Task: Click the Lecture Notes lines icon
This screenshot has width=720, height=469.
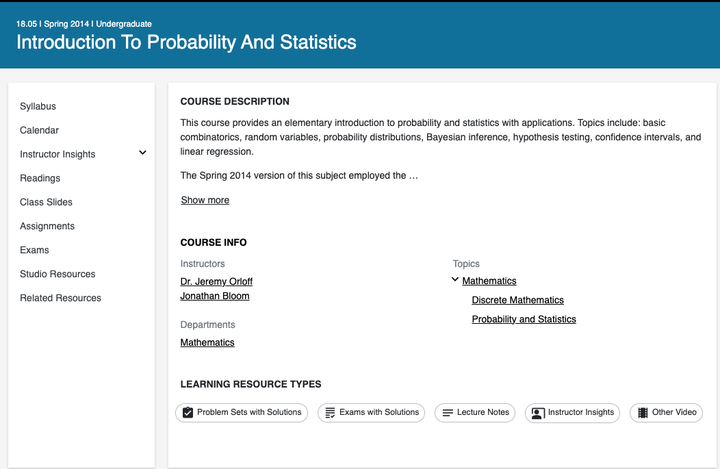Action: [x=448, y=413]
